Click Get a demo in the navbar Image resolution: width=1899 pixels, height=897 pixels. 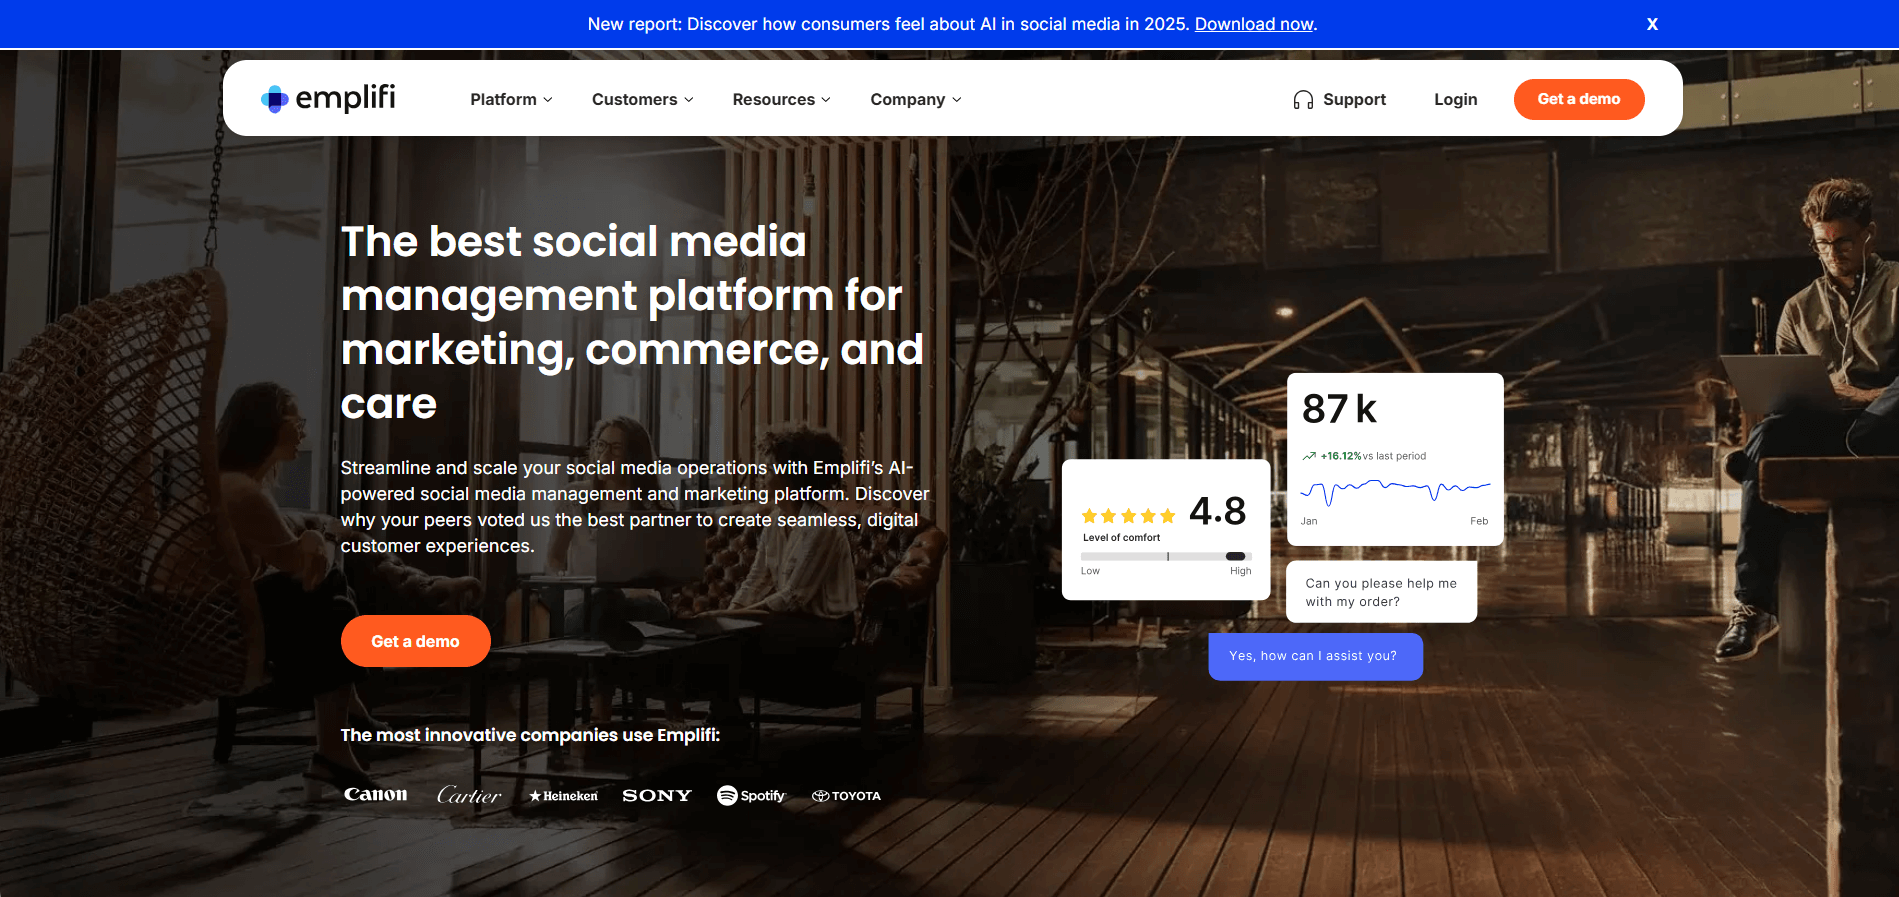[x=1578, y=99]
